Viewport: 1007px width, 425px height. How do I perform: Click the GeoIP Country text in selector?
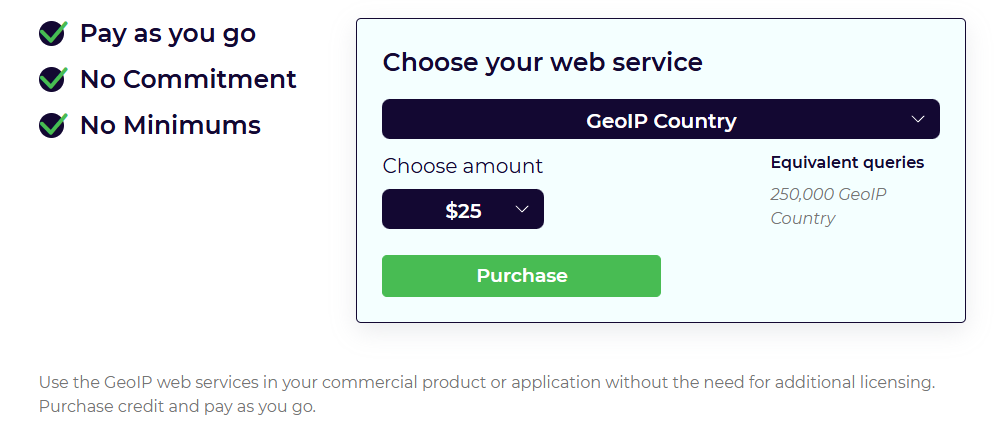point(661,121)
